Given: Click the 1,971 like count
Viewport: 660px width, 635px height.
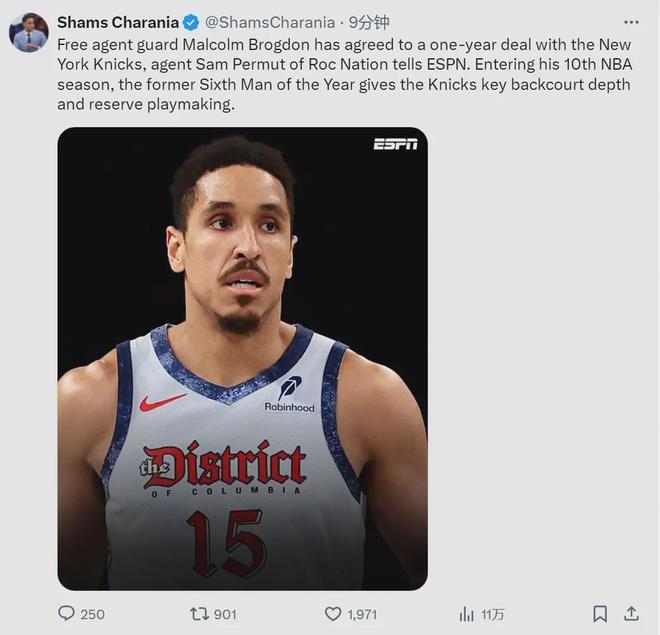Looking at the screenshot, I should point(362,613).
